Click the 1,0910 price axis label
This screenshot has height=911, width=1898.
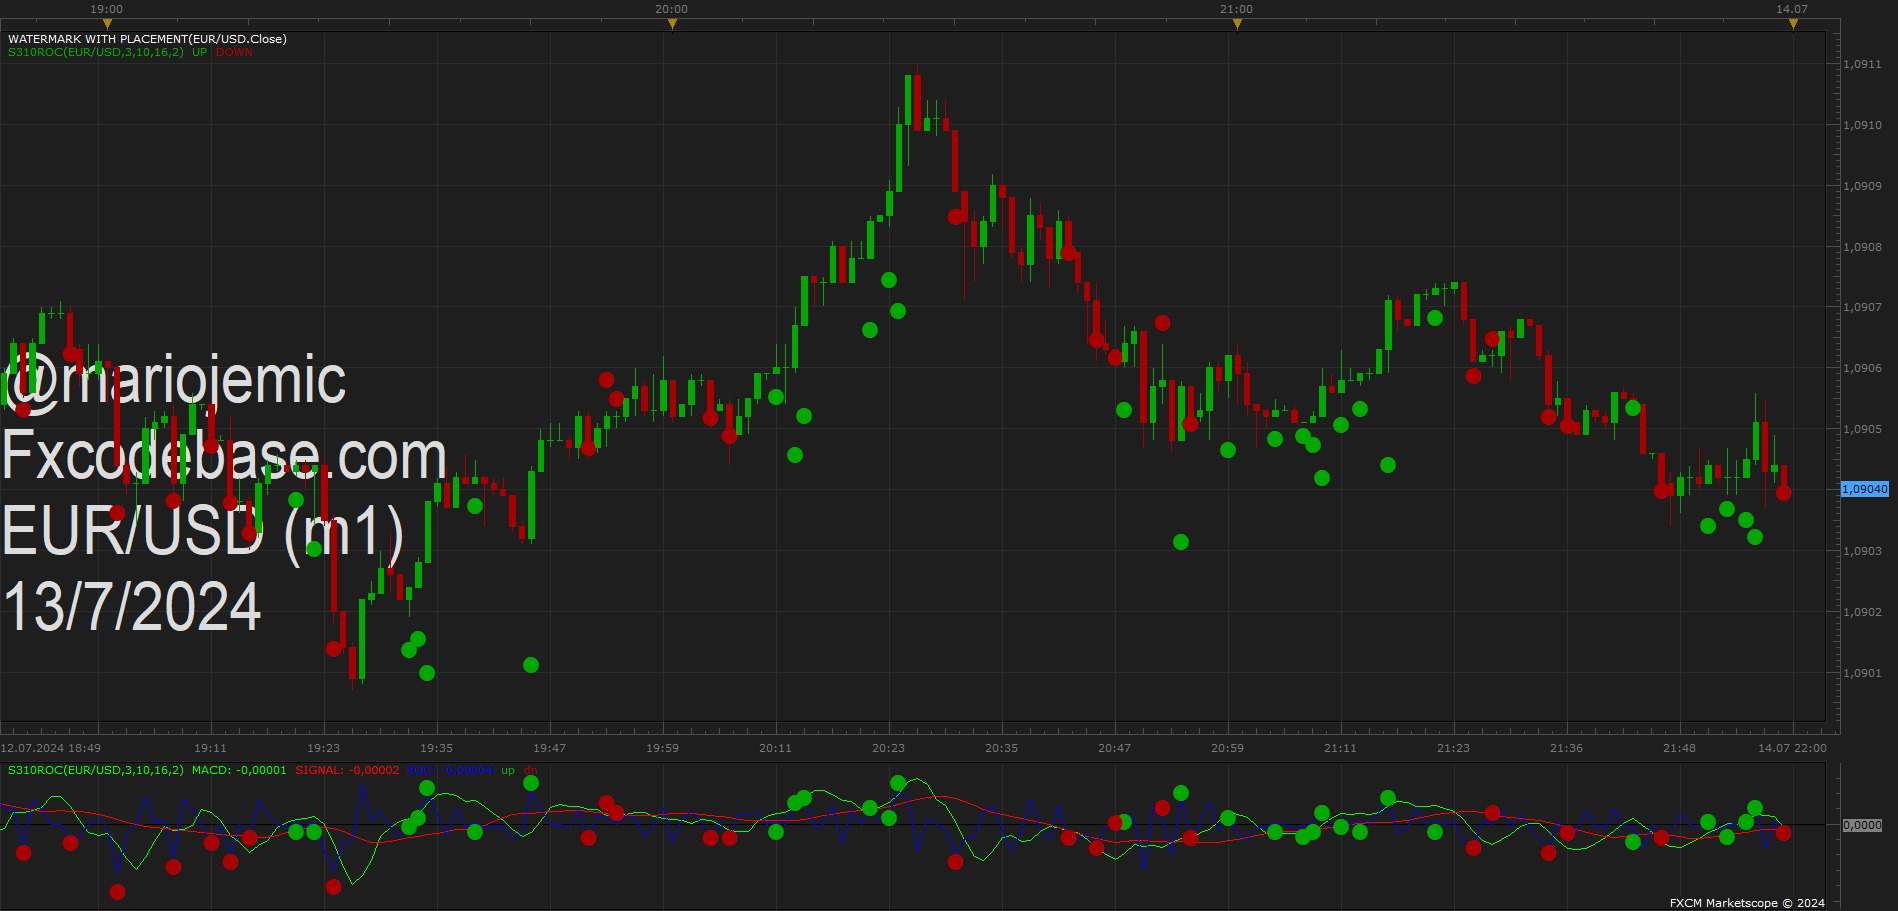(x=1862, y=125)
